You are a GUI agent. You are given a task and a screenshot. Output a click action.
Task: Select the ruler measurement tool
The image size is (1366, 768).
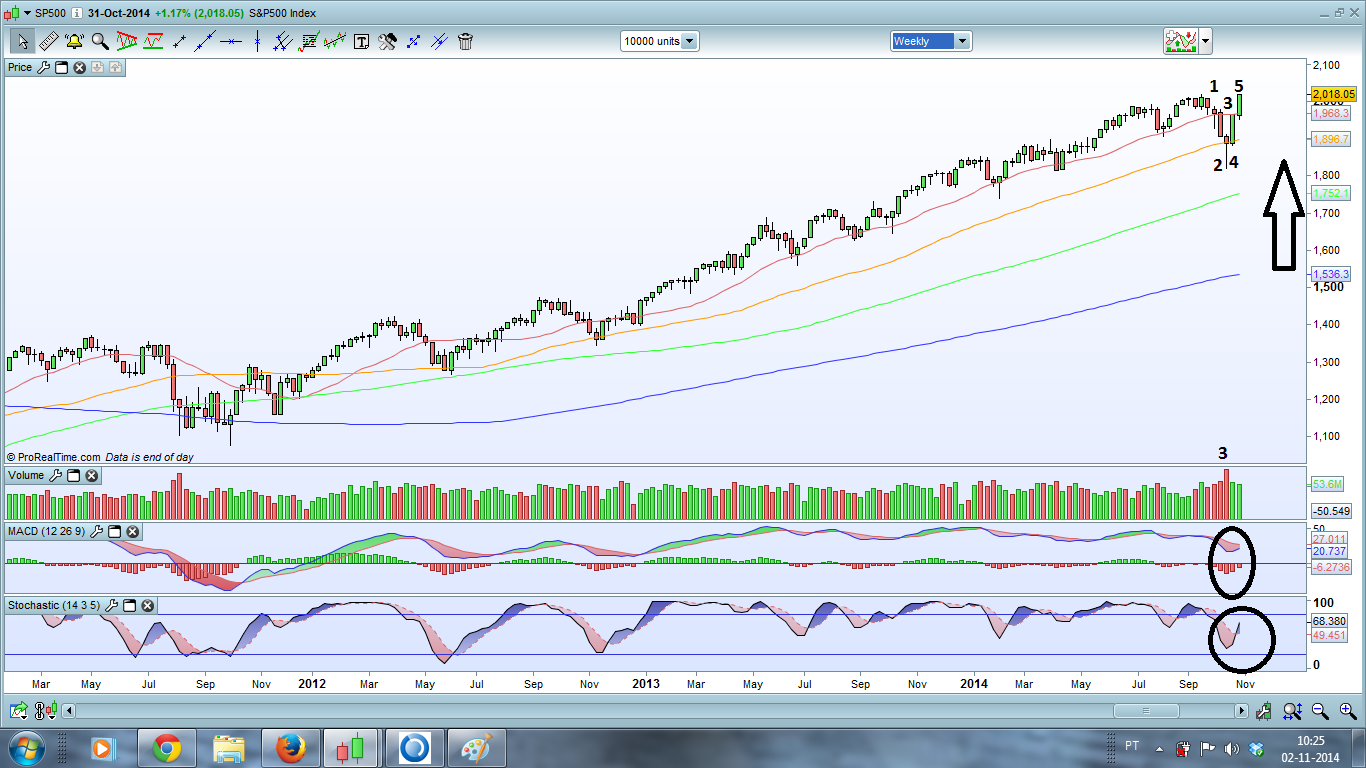48,41
